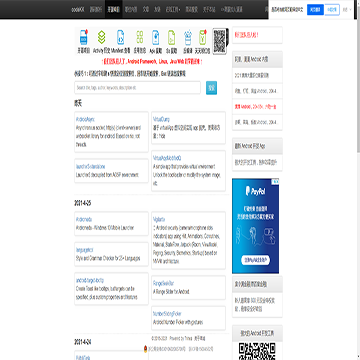The image size is (360, 360).
Task: Click the red recruiting link atop the sidebar
Action: (x=247, y=35)
